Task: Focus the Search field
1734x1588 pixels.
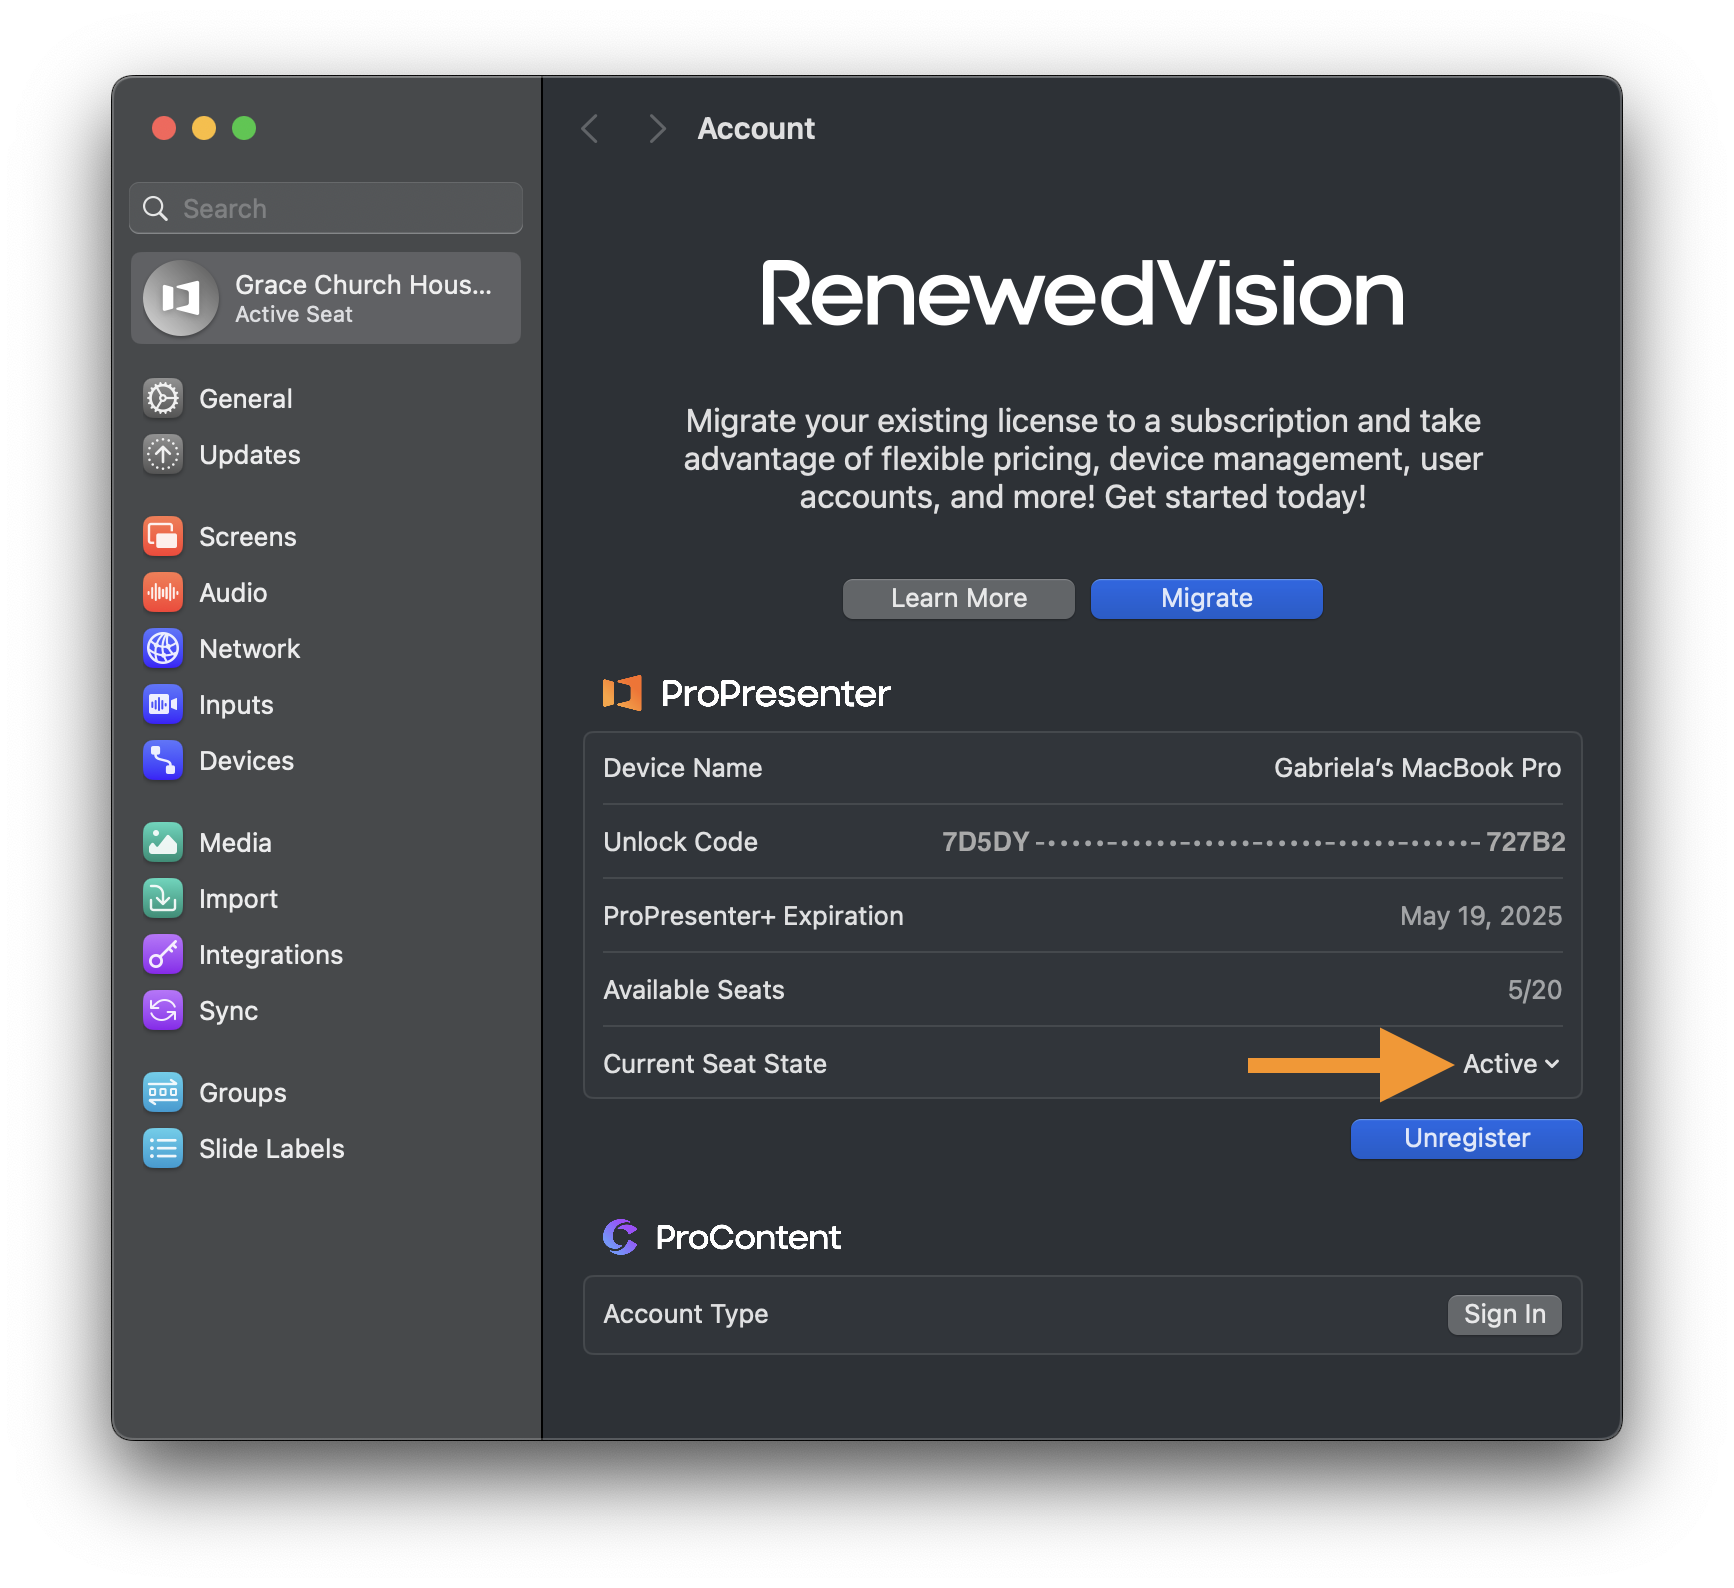Action: coord(326,208)
